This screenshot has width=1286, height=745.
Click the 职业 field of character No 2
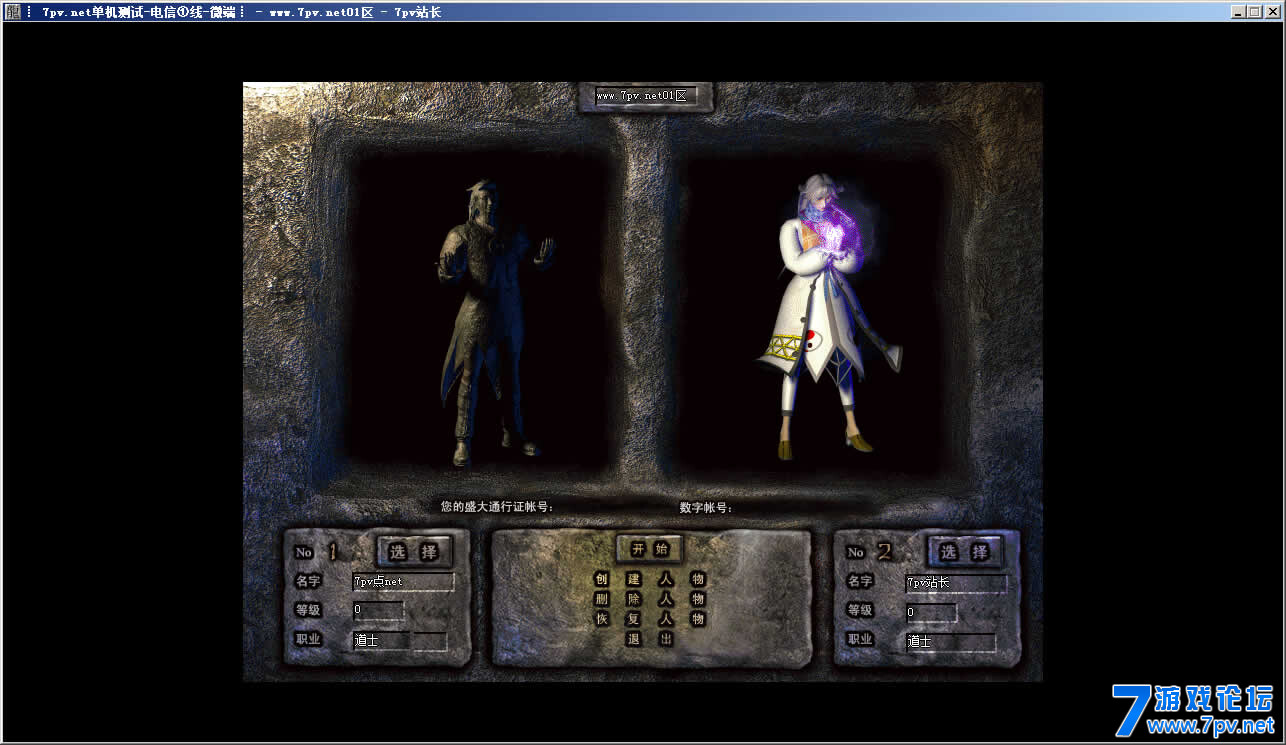click(950, 641)
